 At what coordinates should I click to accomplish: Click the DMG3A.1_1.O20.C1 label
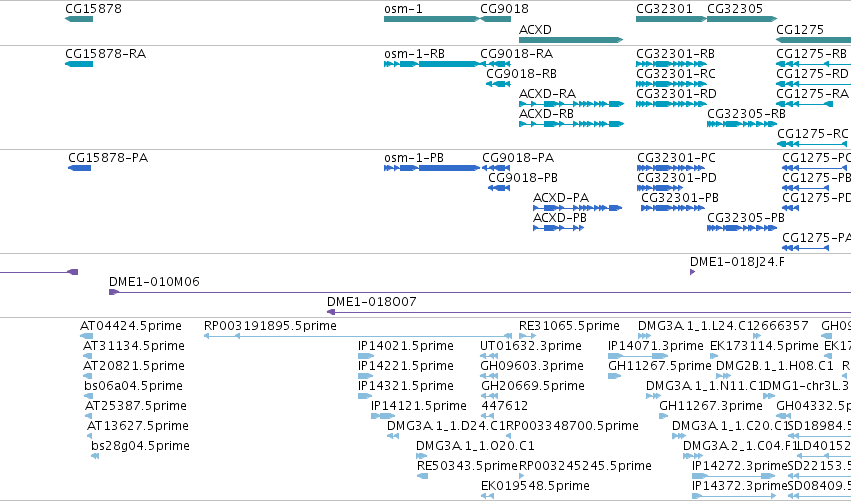[475, 447]
